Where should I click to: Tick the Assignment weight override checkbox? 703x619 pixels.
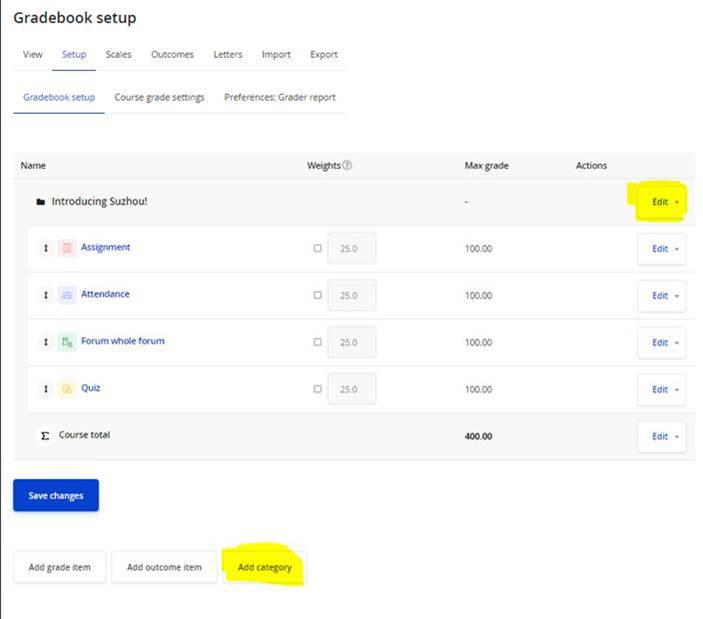coord(317,248)
